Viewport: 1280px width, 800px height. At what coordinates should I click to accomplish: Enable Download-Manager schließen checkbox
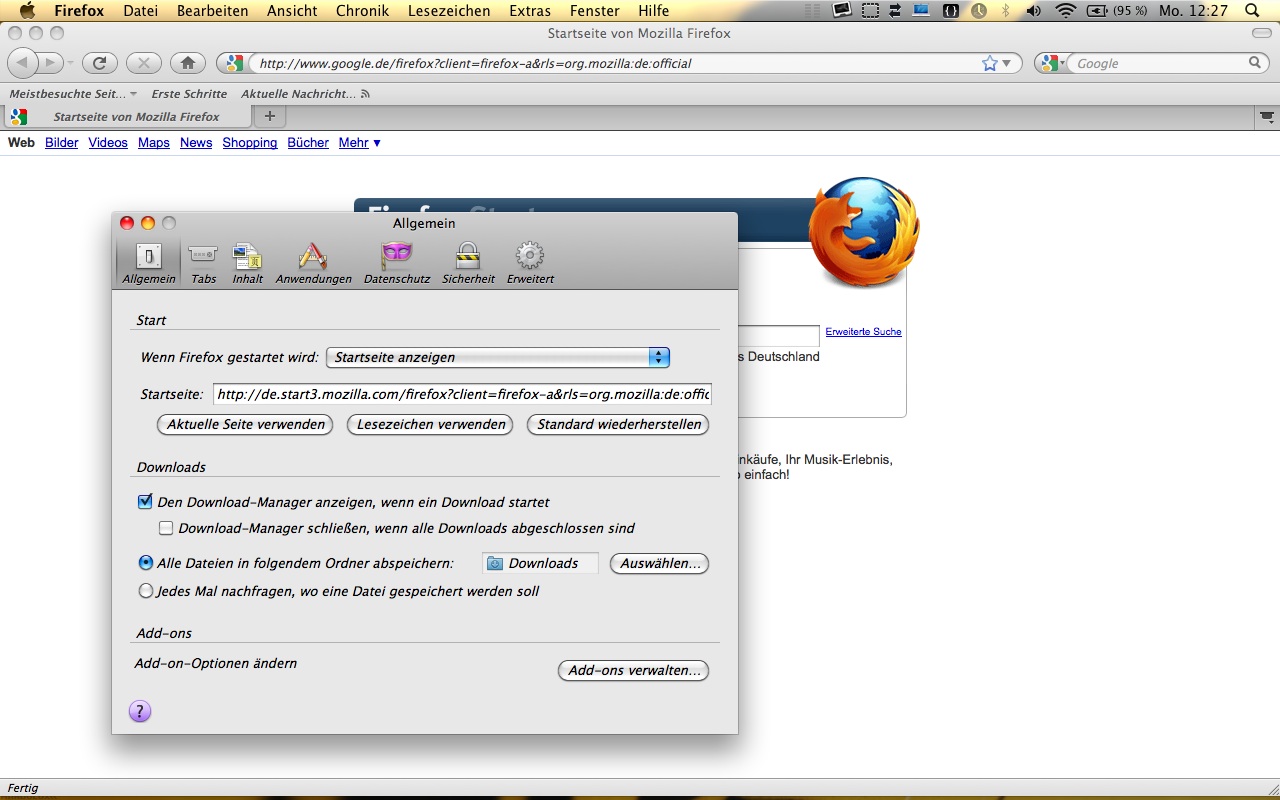tap(166, 528)
